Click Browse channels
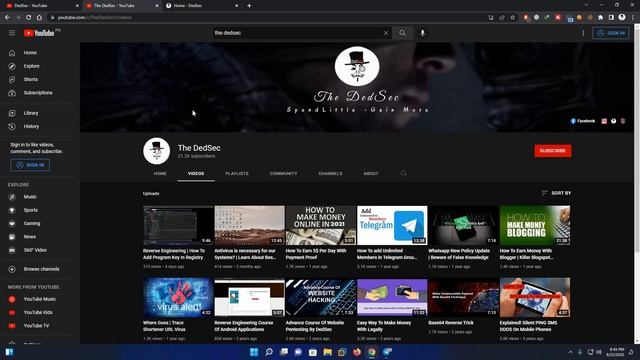The image size is (640, 360). coord(40,269)
